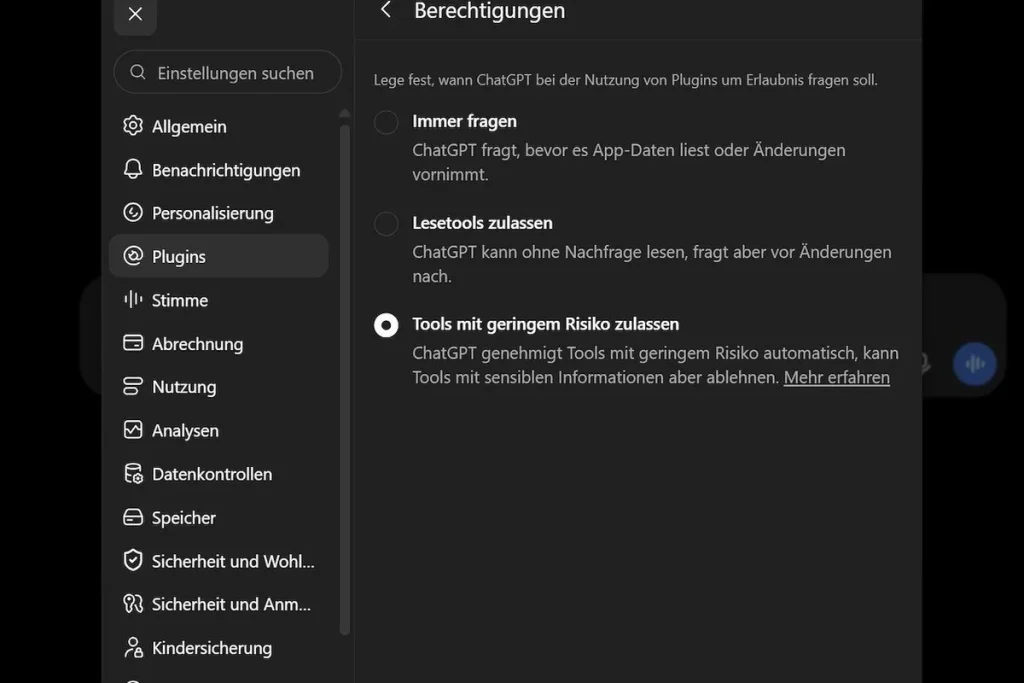This screenshot has width=1024, height=683.
Task: Click the Benachrichtigungen bell icon
Action: pyautogui.click(x=133, y=169)
